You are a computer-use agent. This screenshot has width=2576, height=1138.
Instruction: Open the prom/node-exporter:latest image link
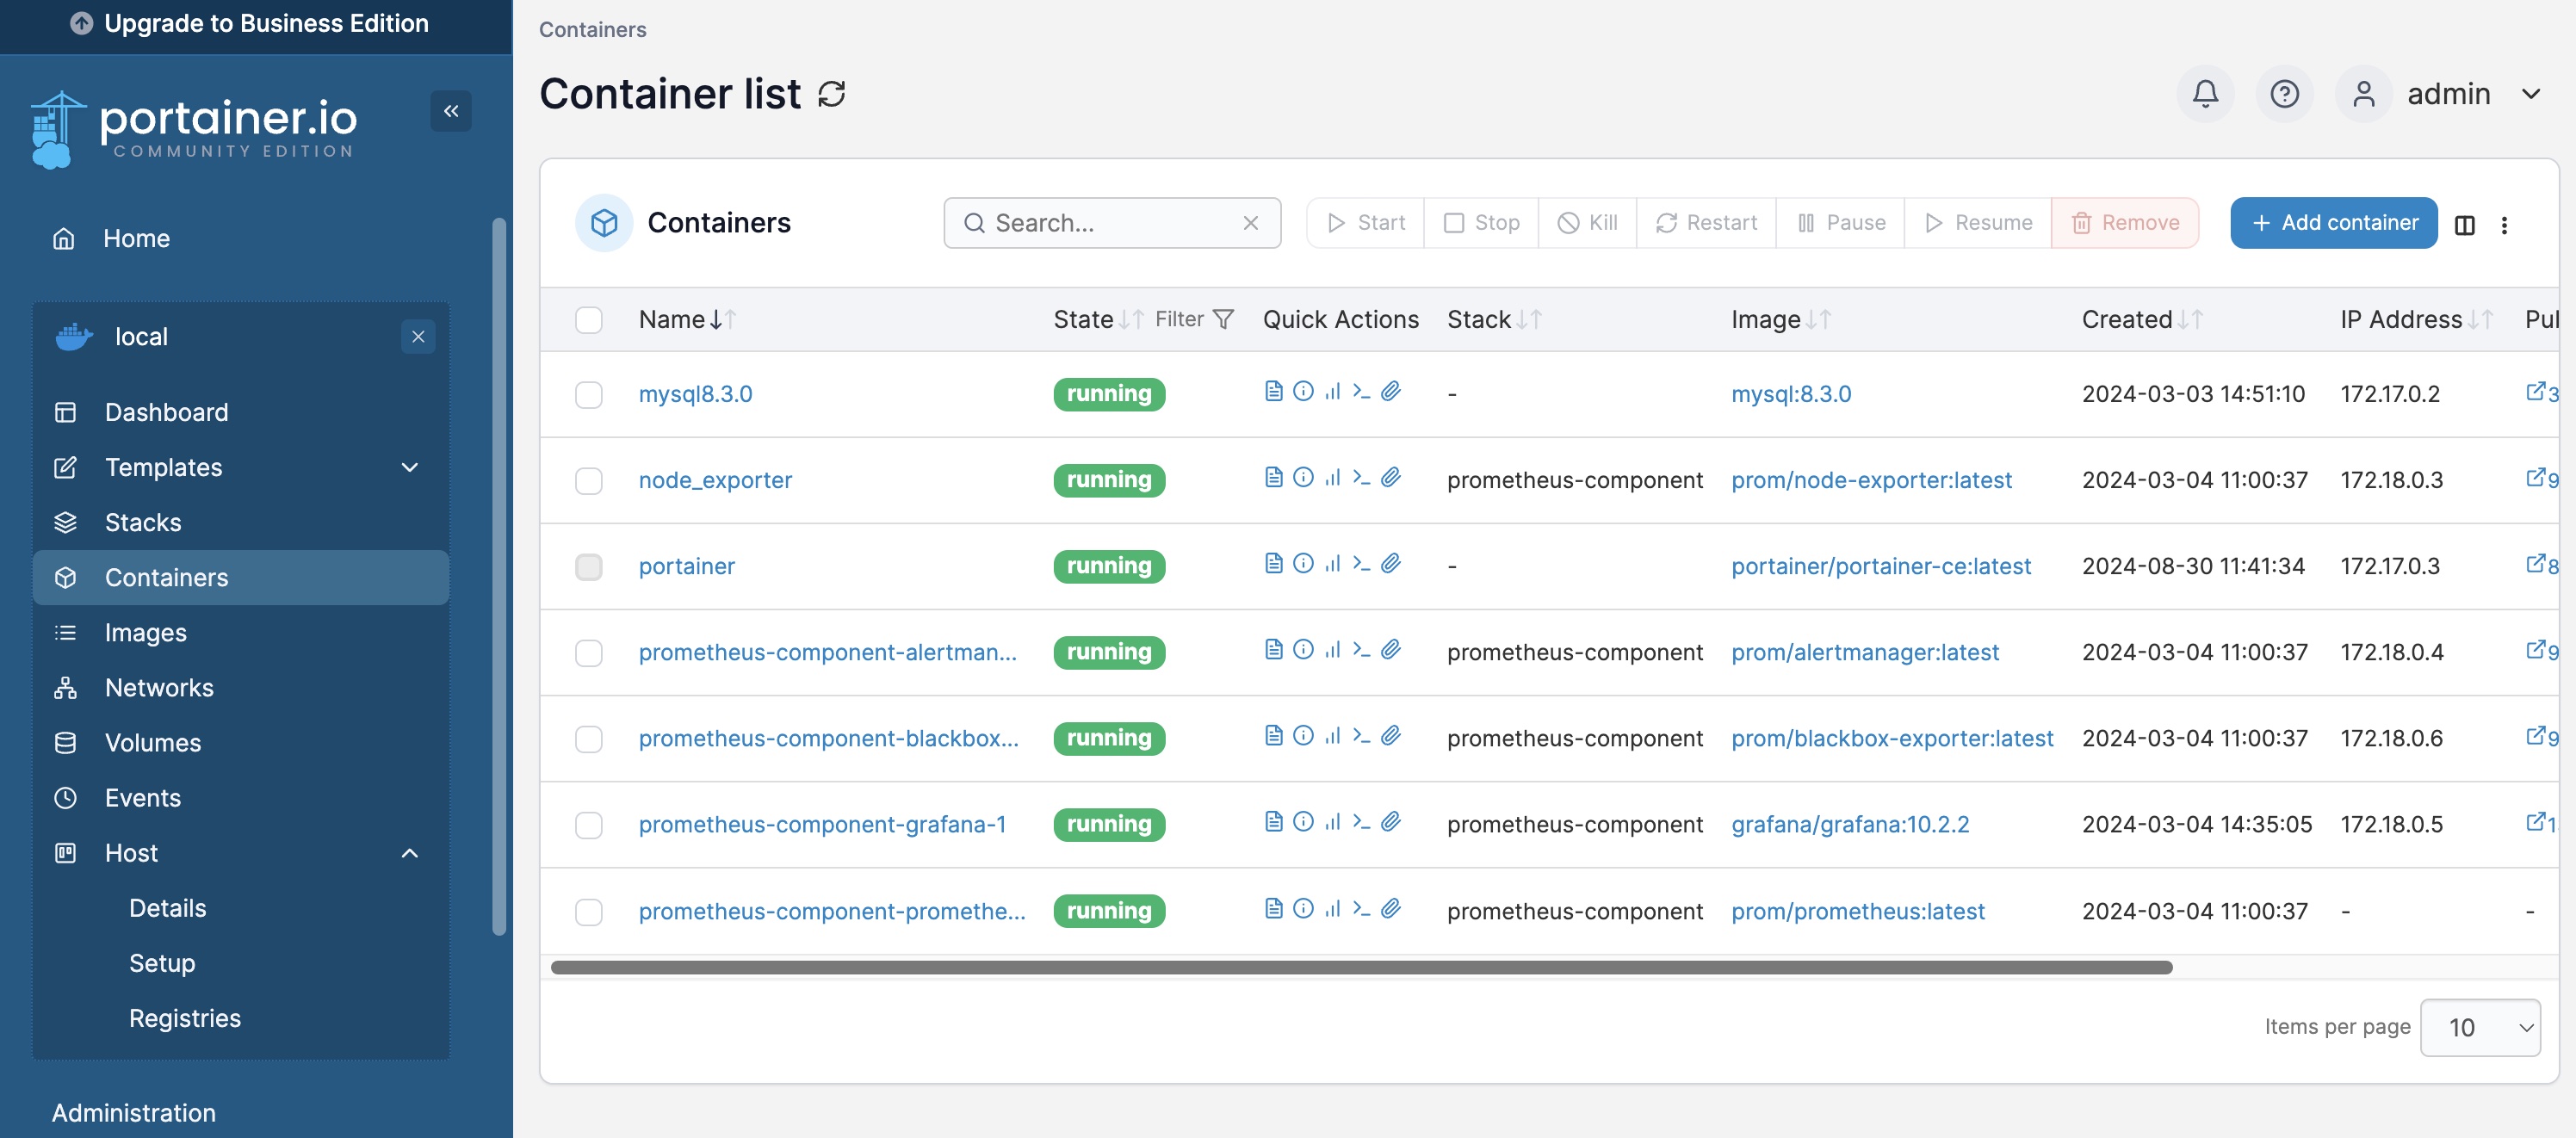[x=1871, y=480]
